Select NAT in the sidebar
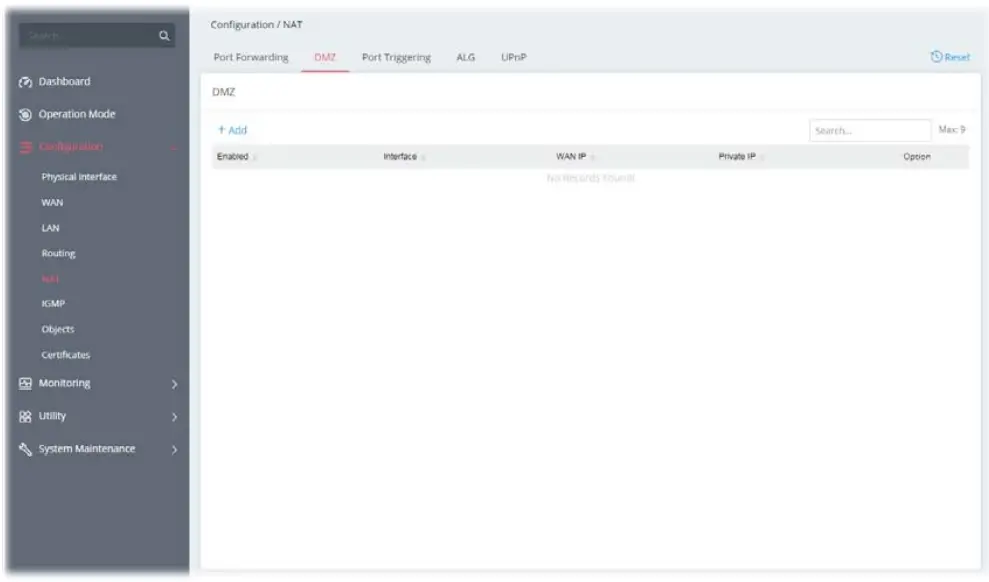Viewport: 989px width, 582px height. [50, 279]
